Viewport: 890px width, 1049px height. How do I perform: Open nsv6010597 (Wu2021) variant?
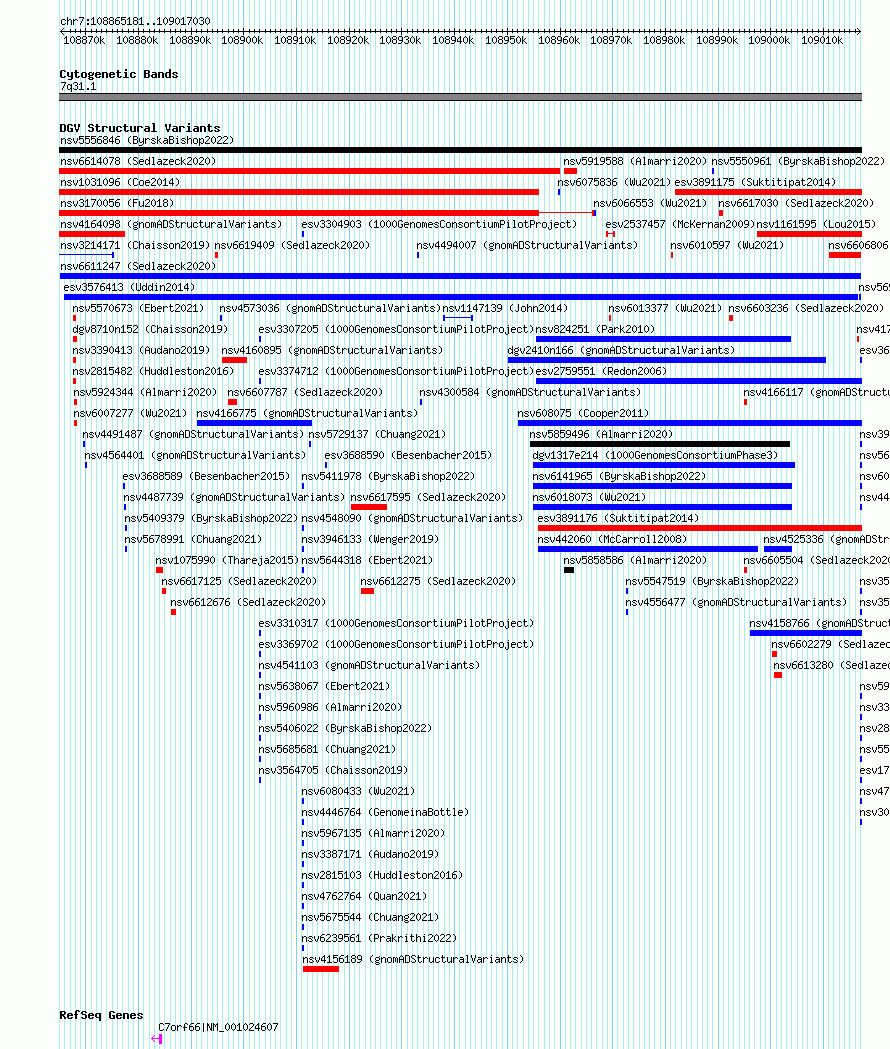tap(727, 245)
